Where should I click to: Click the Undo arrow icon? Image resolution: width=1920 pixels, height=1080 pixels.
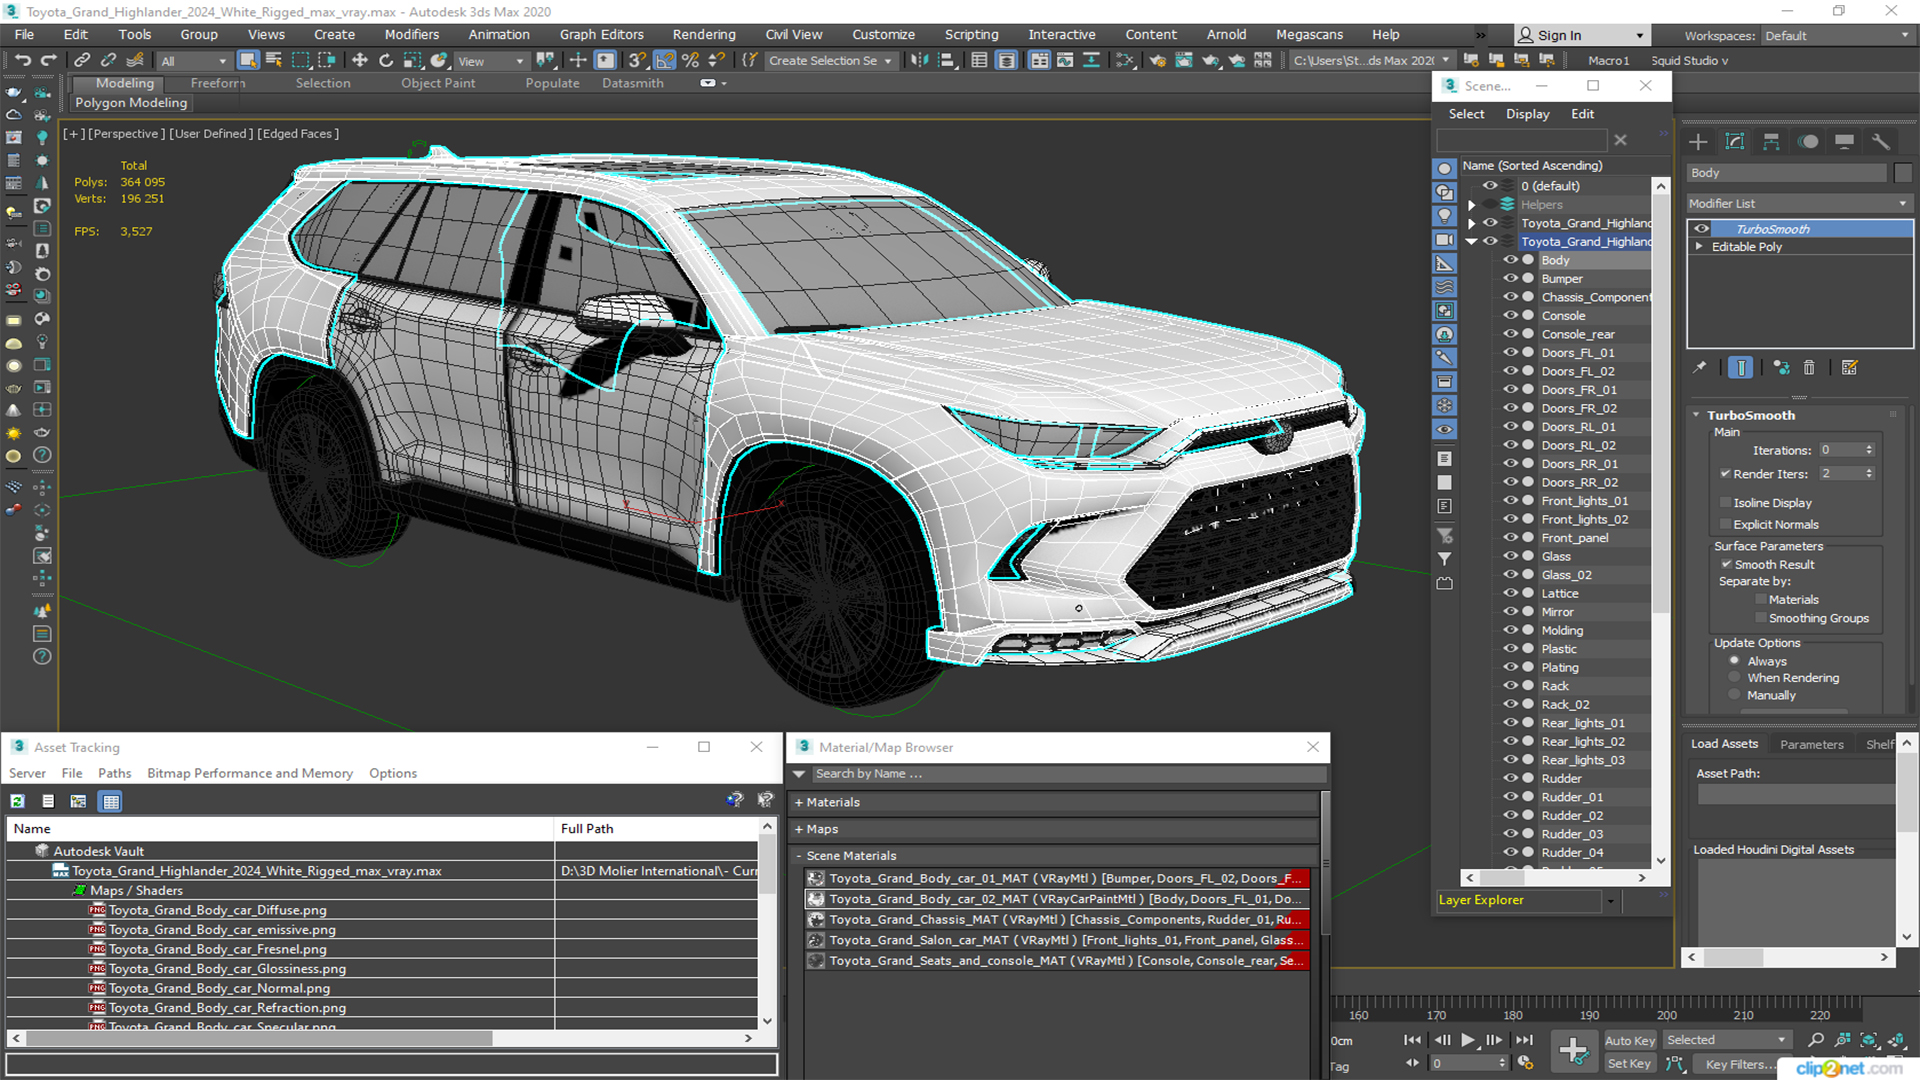click(x=22, y=61)
